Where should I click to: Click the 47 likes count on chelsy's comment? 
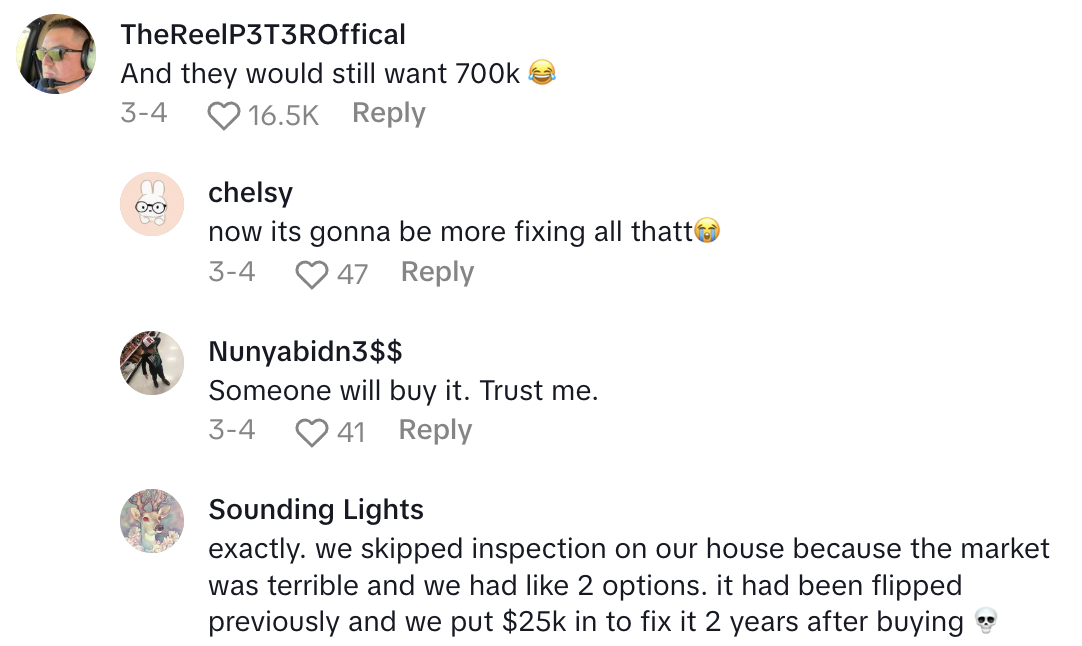pyautogui.click(x=352, y=274)
